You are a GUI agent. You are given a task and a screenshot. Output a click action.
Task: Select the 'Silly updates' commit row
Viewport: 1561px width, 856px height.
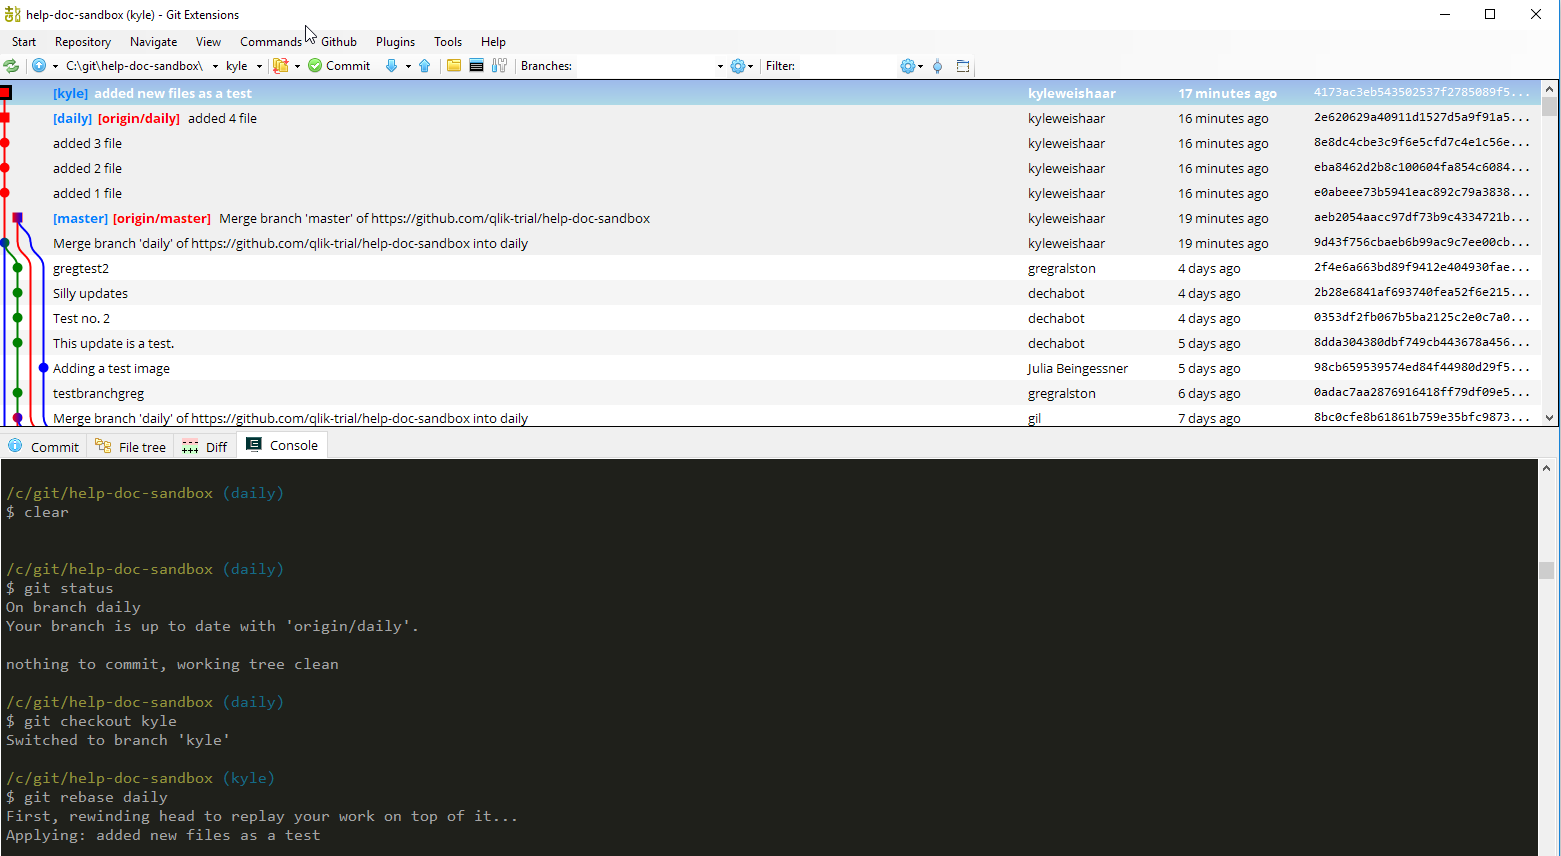(770, 293)
